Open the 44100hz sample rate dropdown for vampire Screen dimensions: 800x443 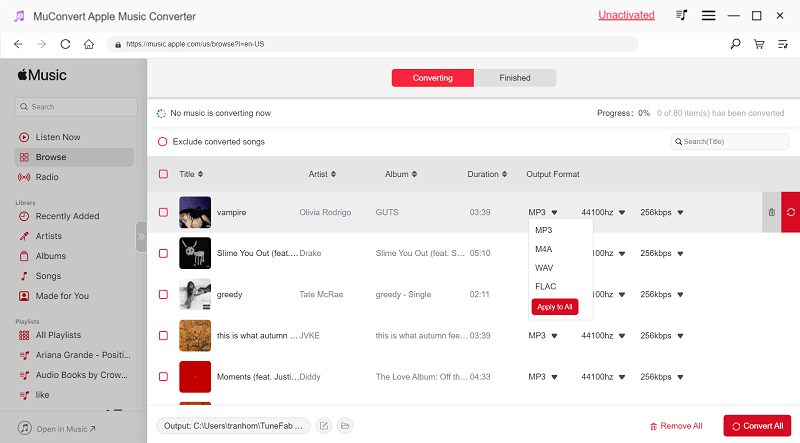[603, 212]
